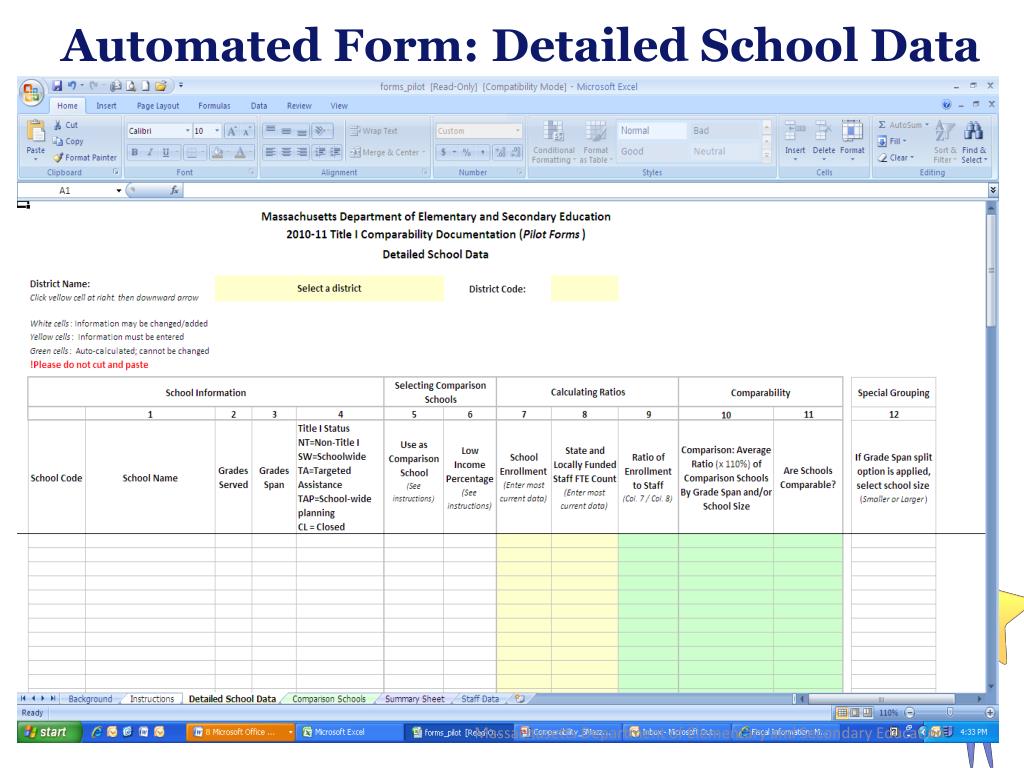Click the Percent Style icon
The image size is (1024, 768).
[x=466, y=152]
